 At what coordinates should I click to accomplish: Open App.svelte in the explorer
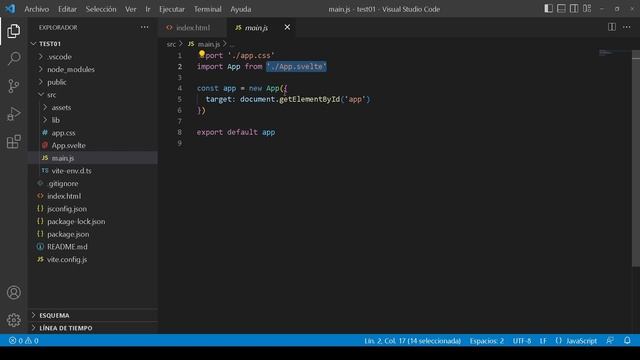coord(93,145)
